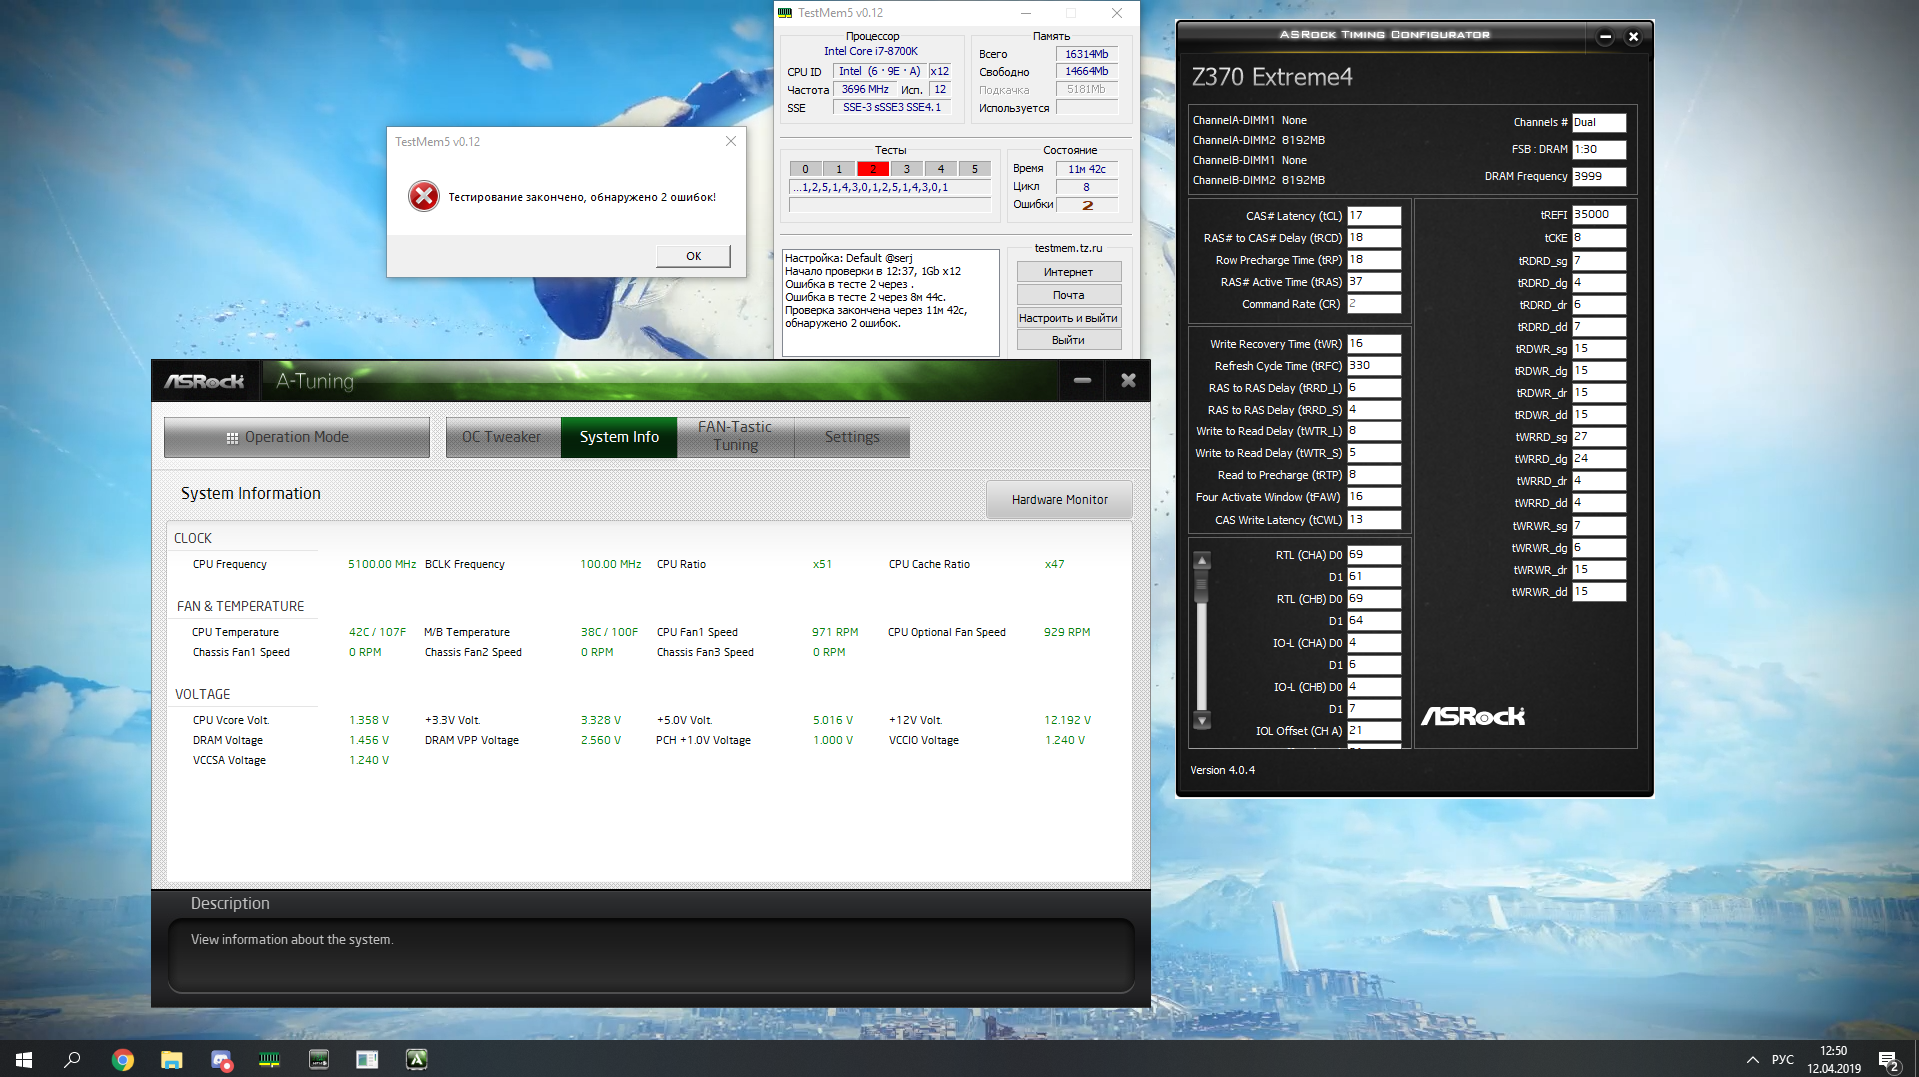Click the CPU Fan1 Speed value 971 RPM
The width and height of the screenshot is (1919, 1077).
[x=835, y=632]
